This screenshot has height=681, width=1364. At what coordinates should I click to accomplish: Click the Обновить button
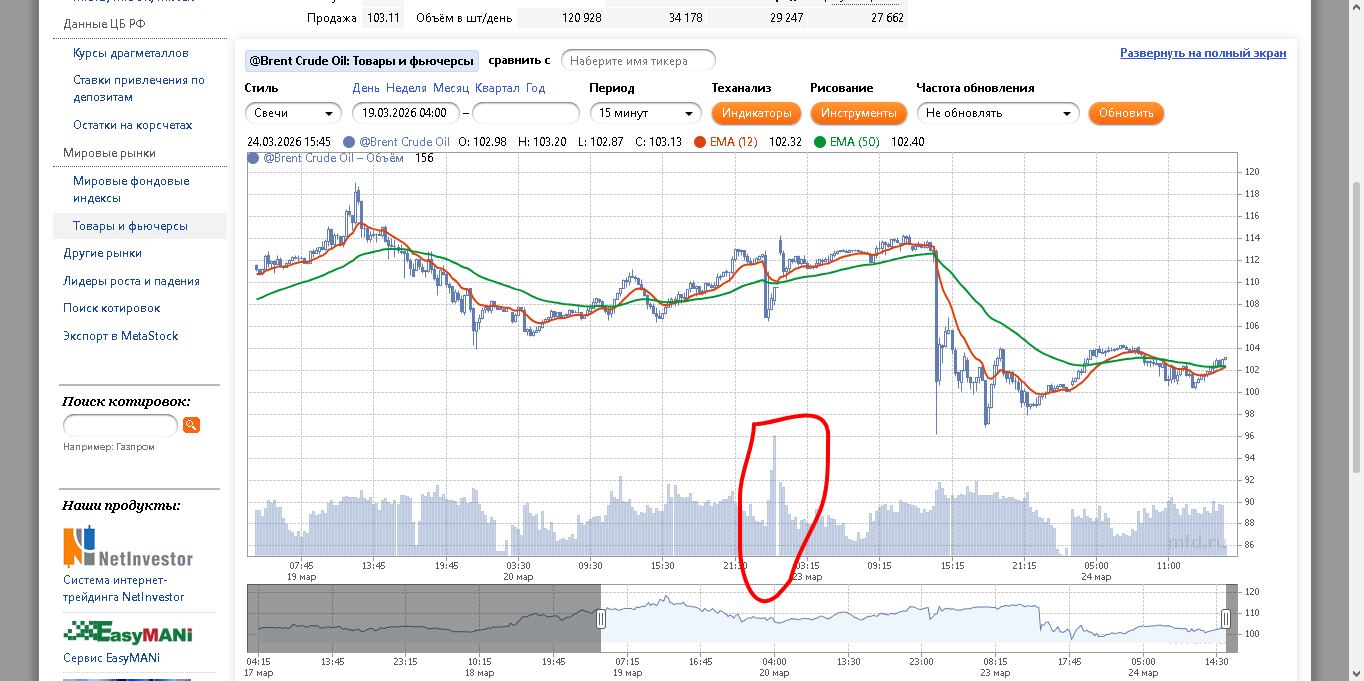1126,113
